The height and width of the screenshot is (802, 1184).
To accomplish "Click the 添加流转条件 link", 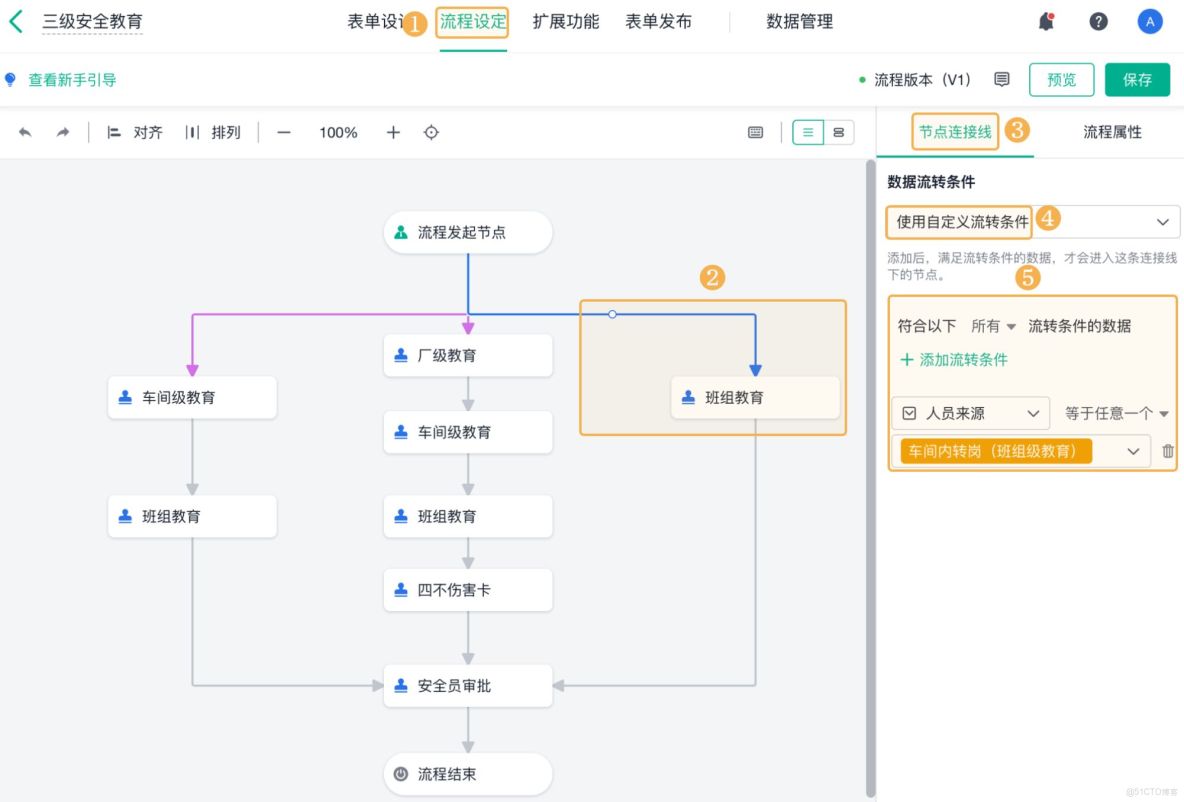I will 954,360.
